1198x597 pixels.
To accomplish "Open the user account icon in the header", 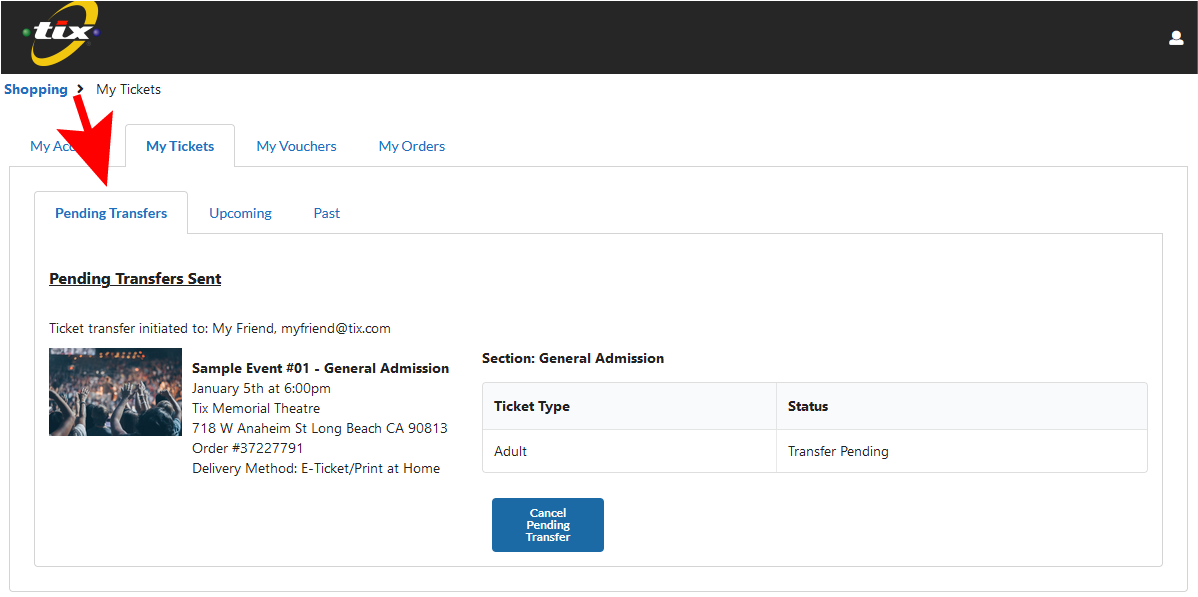I will pyautogui.click(x=1176, y=37).
